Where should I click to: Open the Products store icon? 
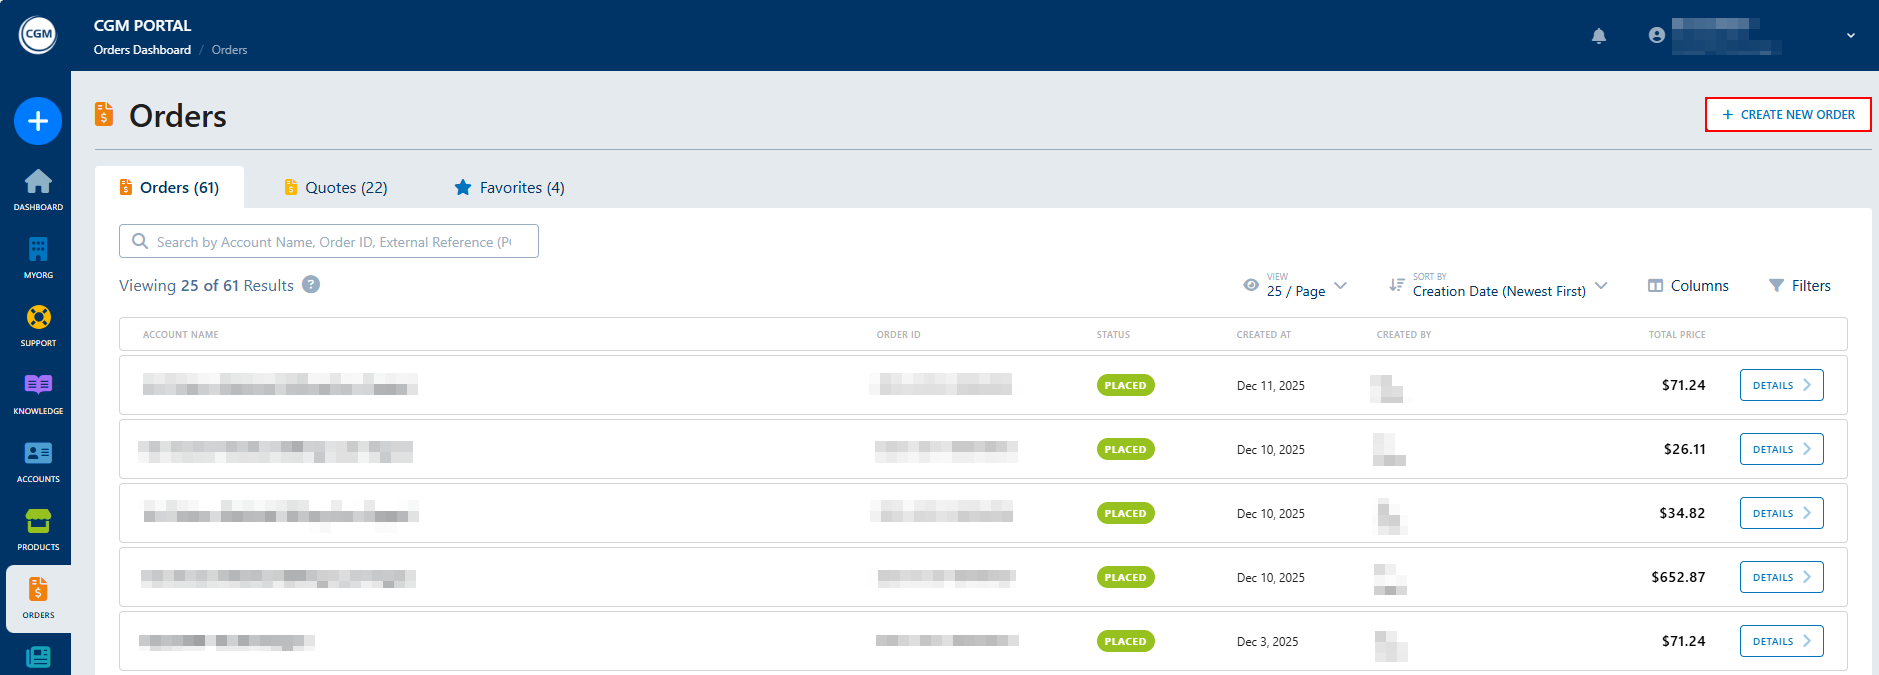pos(38,523)
